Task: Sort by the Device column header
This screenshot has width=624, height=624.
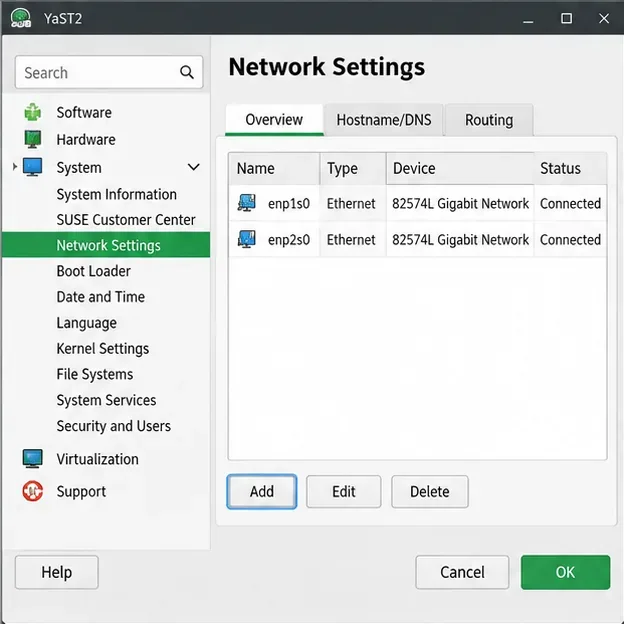Action: tap(460, 168)
